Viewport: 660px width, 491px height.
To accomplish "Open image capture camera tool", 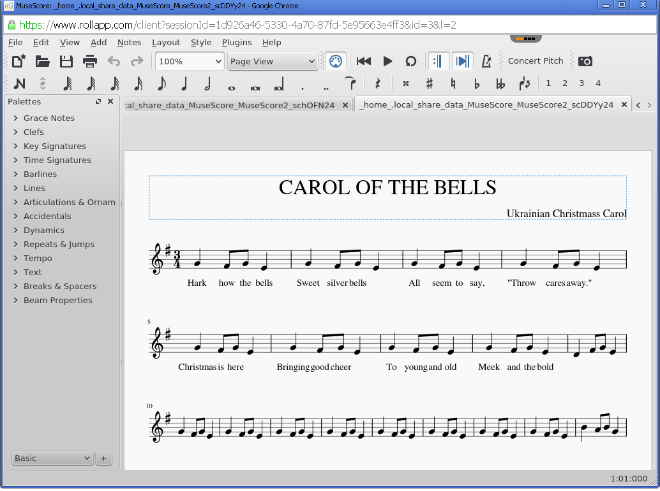I will (585, 61).
